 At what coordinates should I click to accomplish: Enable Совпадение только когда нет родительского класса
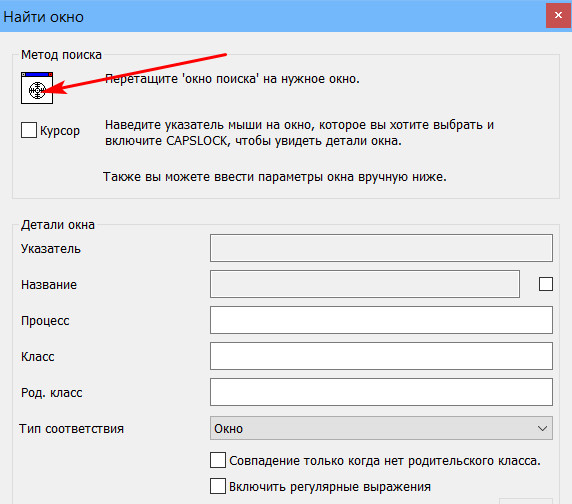(218, 460)
